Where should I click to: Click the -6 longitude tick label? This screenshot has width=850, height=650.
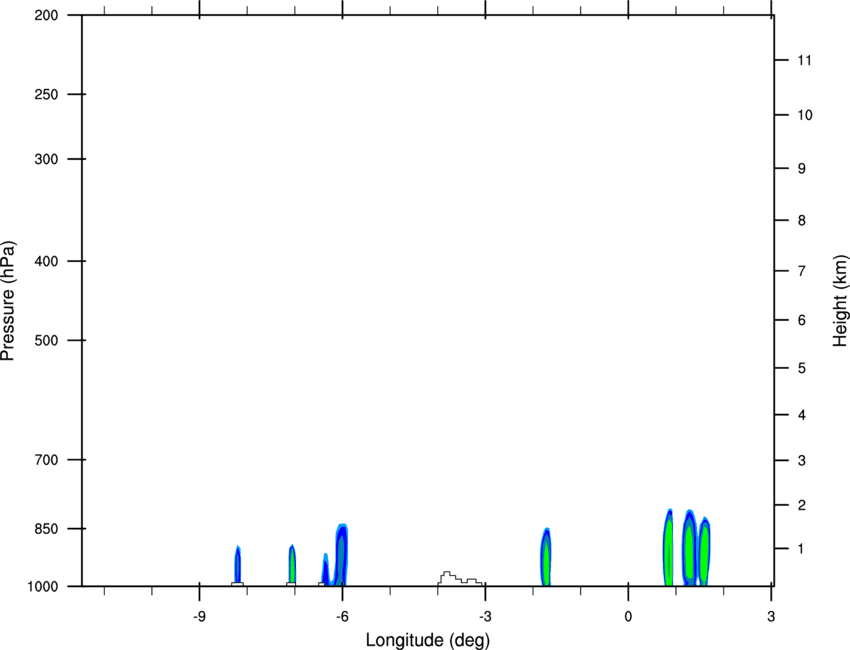tap(342, 617)
